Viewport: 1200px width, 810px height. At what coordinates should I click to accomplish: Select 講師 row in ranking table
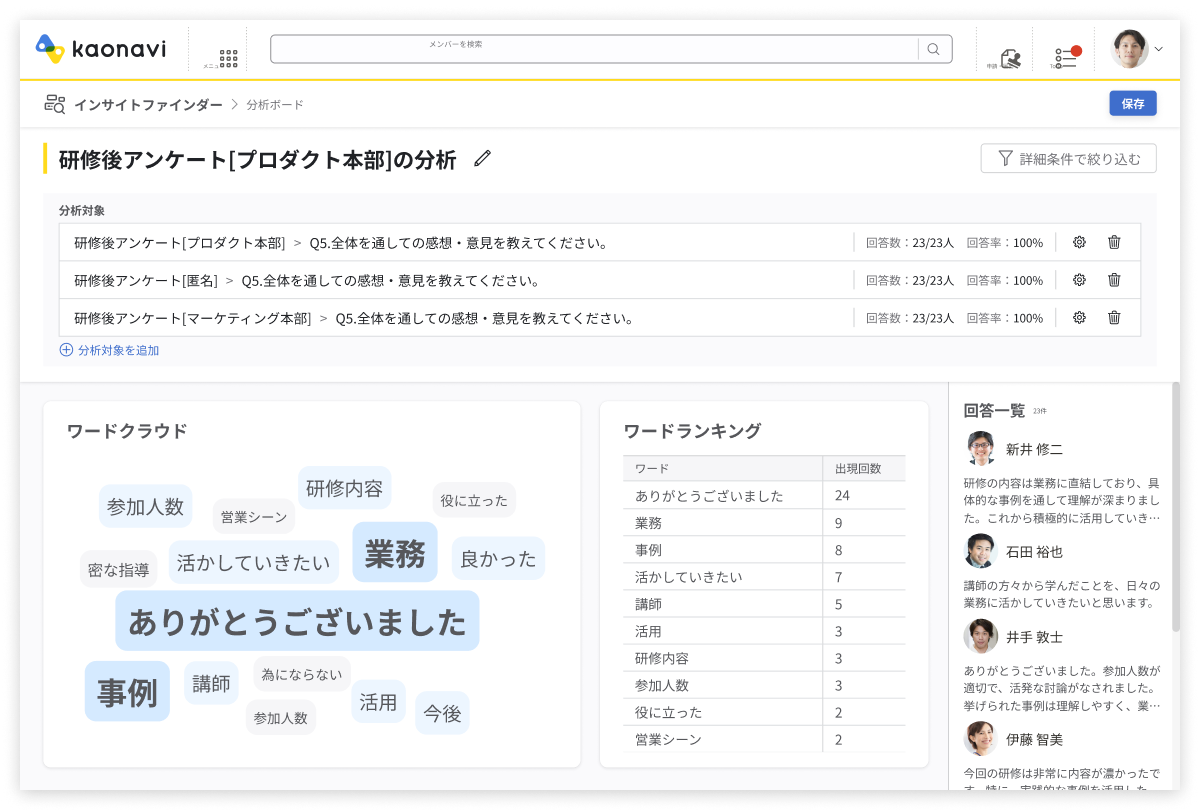[764, 603]
